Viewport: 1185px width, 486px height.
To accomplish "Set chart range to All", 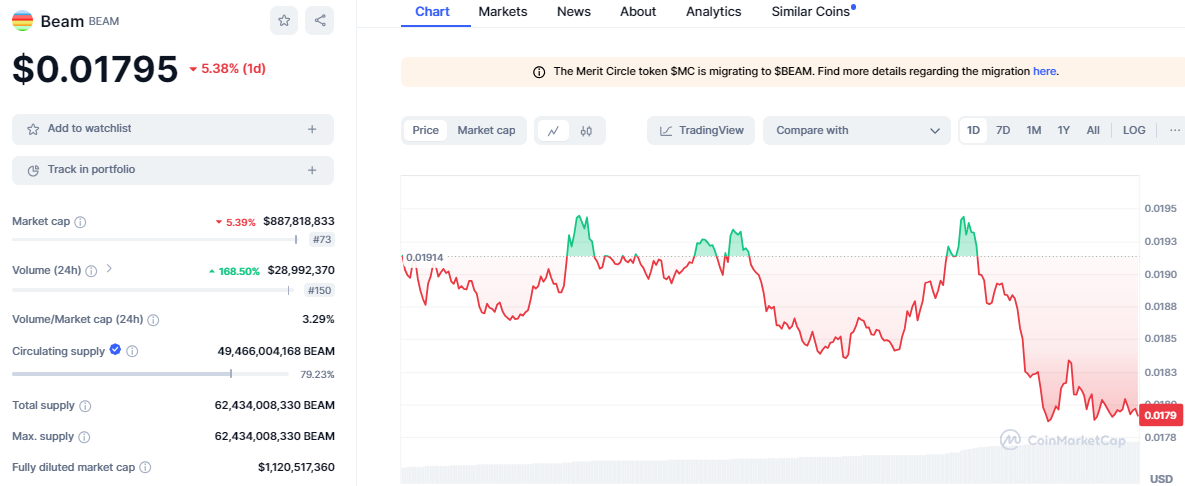I will point(1093,130).
